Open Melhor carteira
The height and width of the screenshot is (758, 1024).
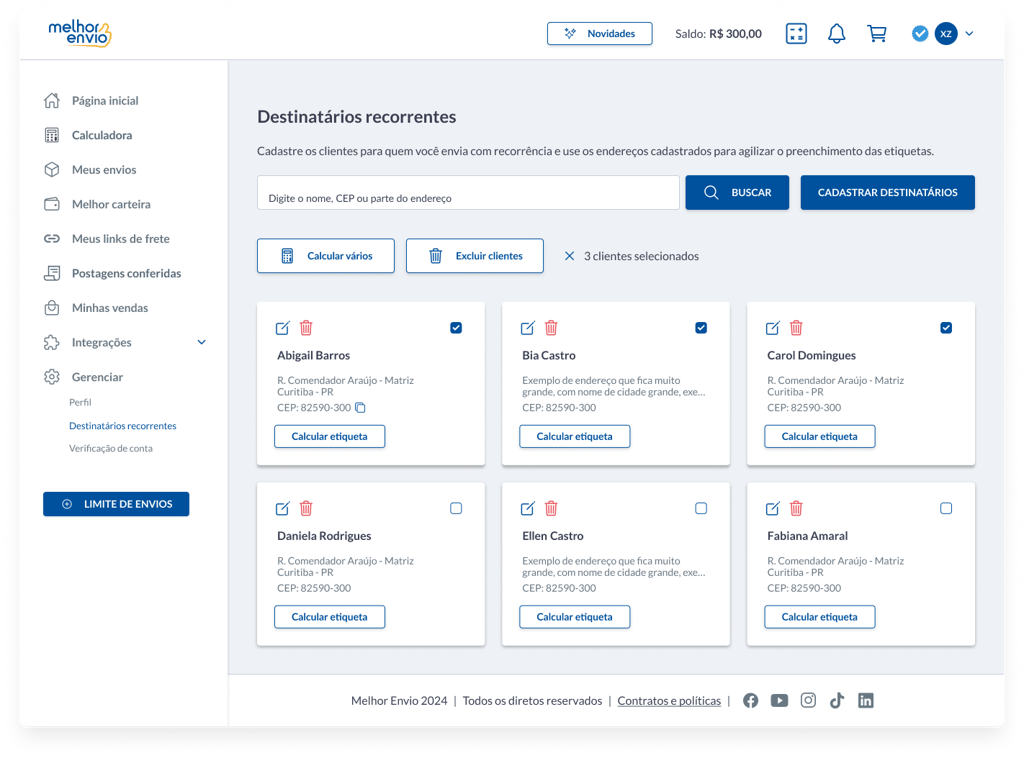coord(97,204)
